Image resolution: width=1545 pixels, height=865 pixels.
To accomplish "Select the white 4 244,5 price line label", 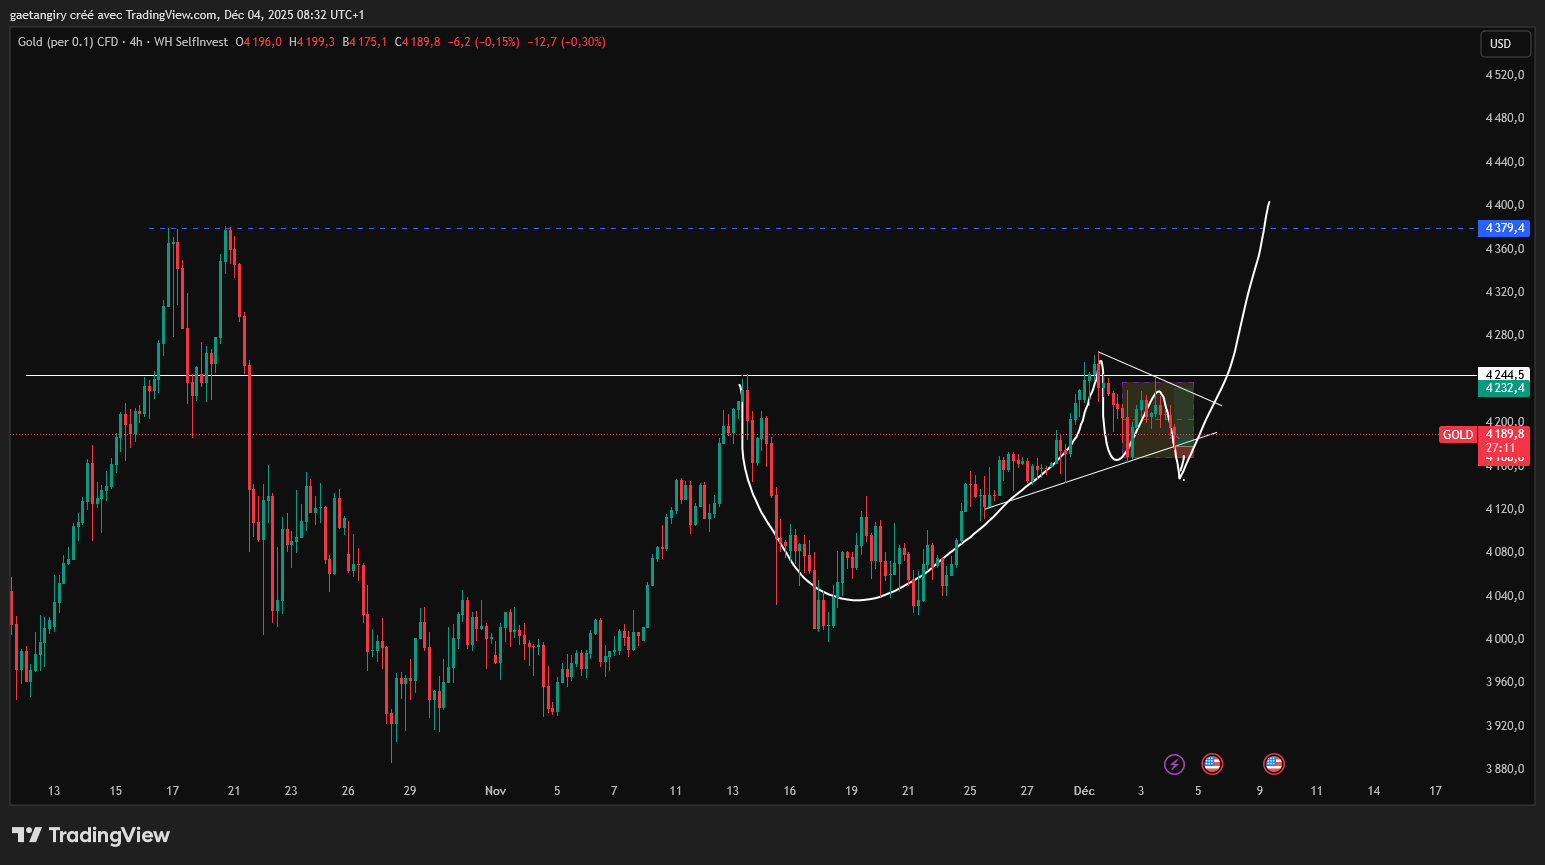I will tap(1504, 375).
